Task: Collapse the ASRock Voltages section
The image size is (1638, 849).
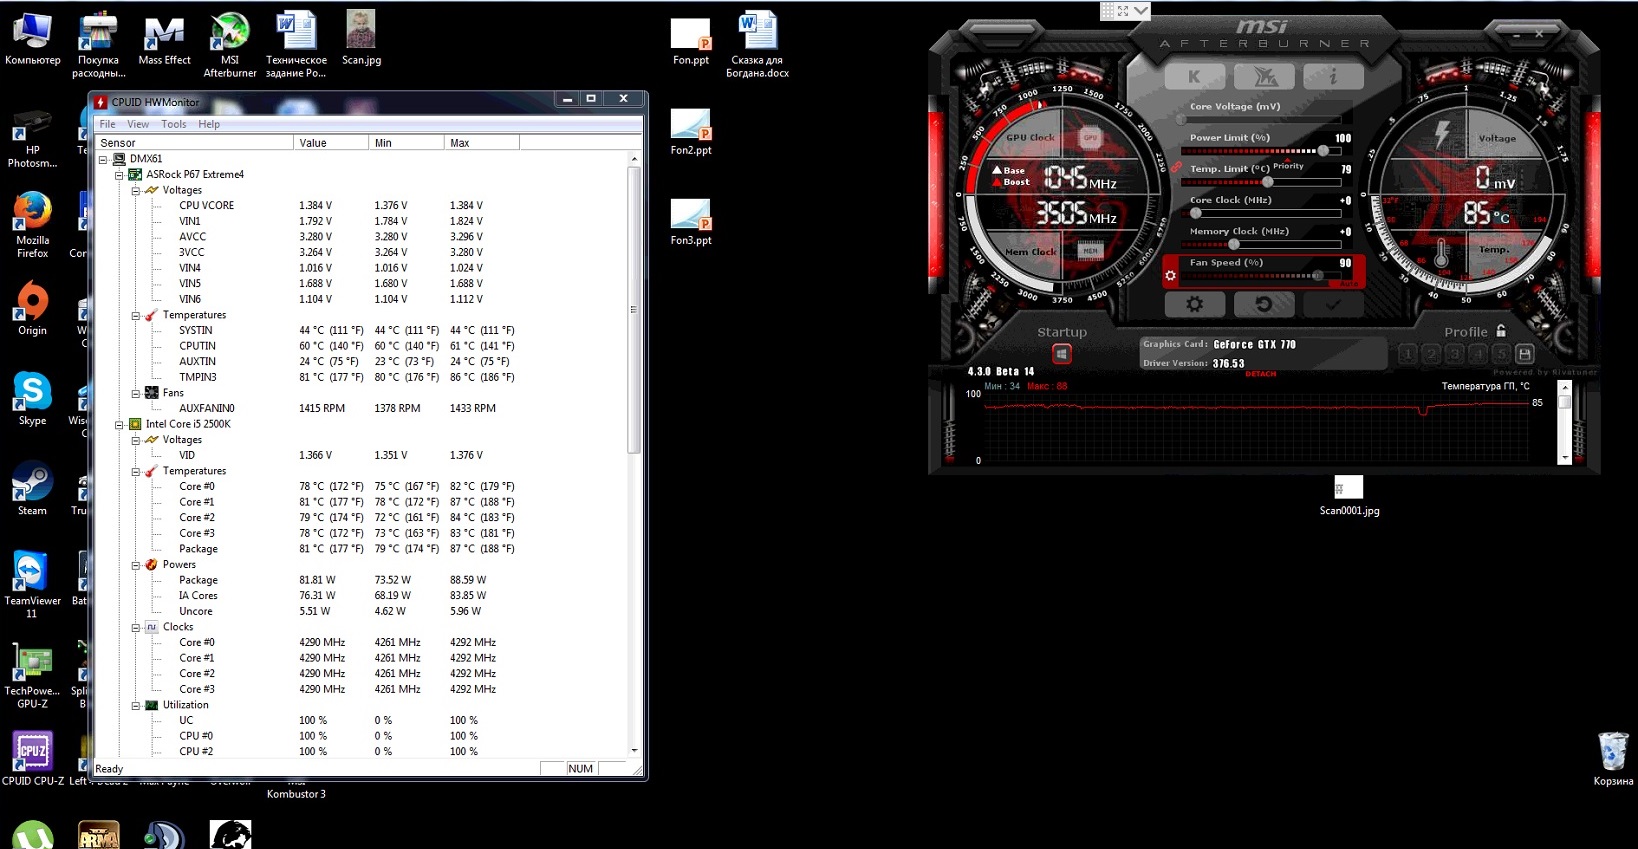Action: tap(135, 190)
